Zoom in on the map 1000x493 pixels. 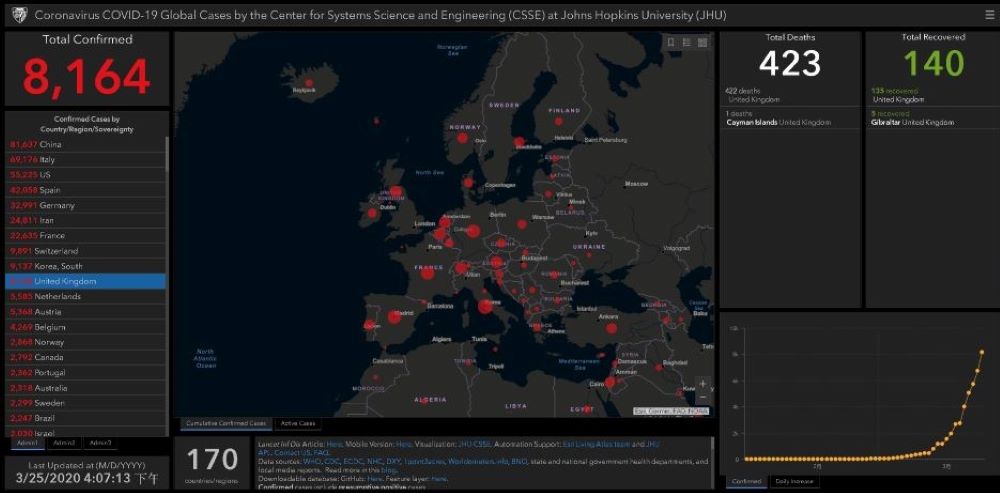point(703,384)
